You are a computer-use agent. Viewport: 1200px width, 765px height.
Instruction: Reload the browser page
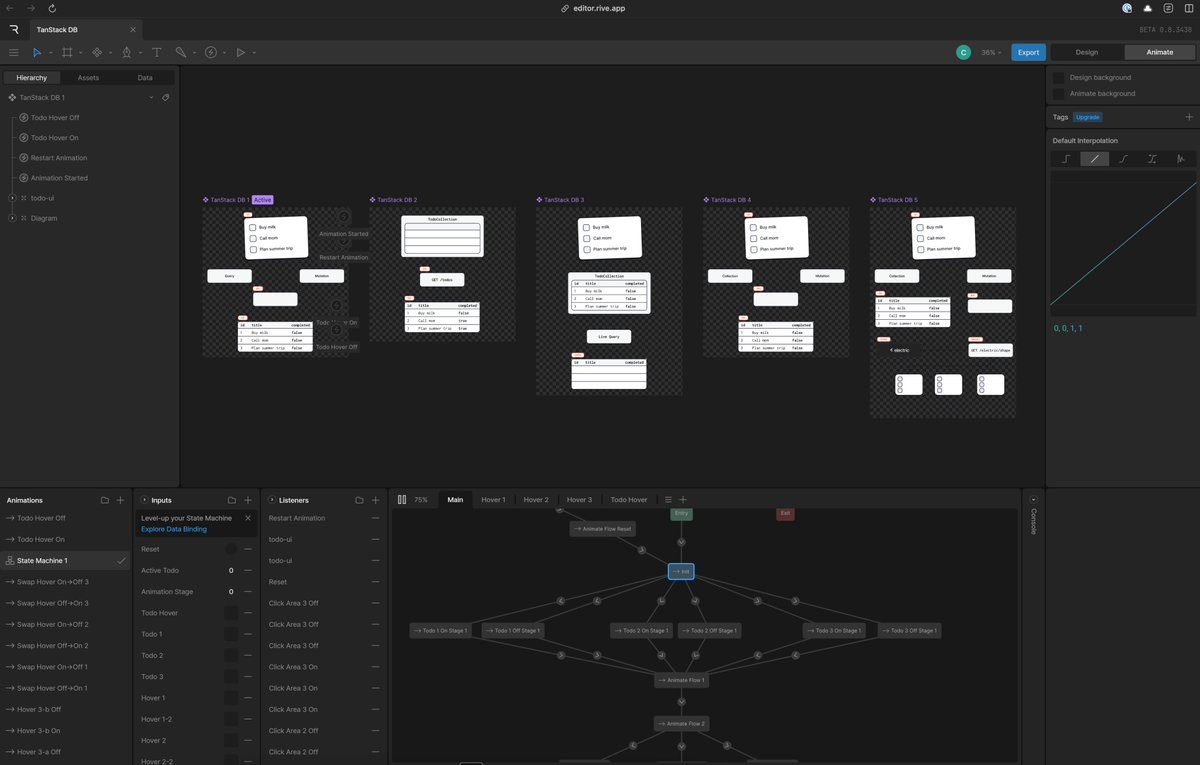point(52,8)
